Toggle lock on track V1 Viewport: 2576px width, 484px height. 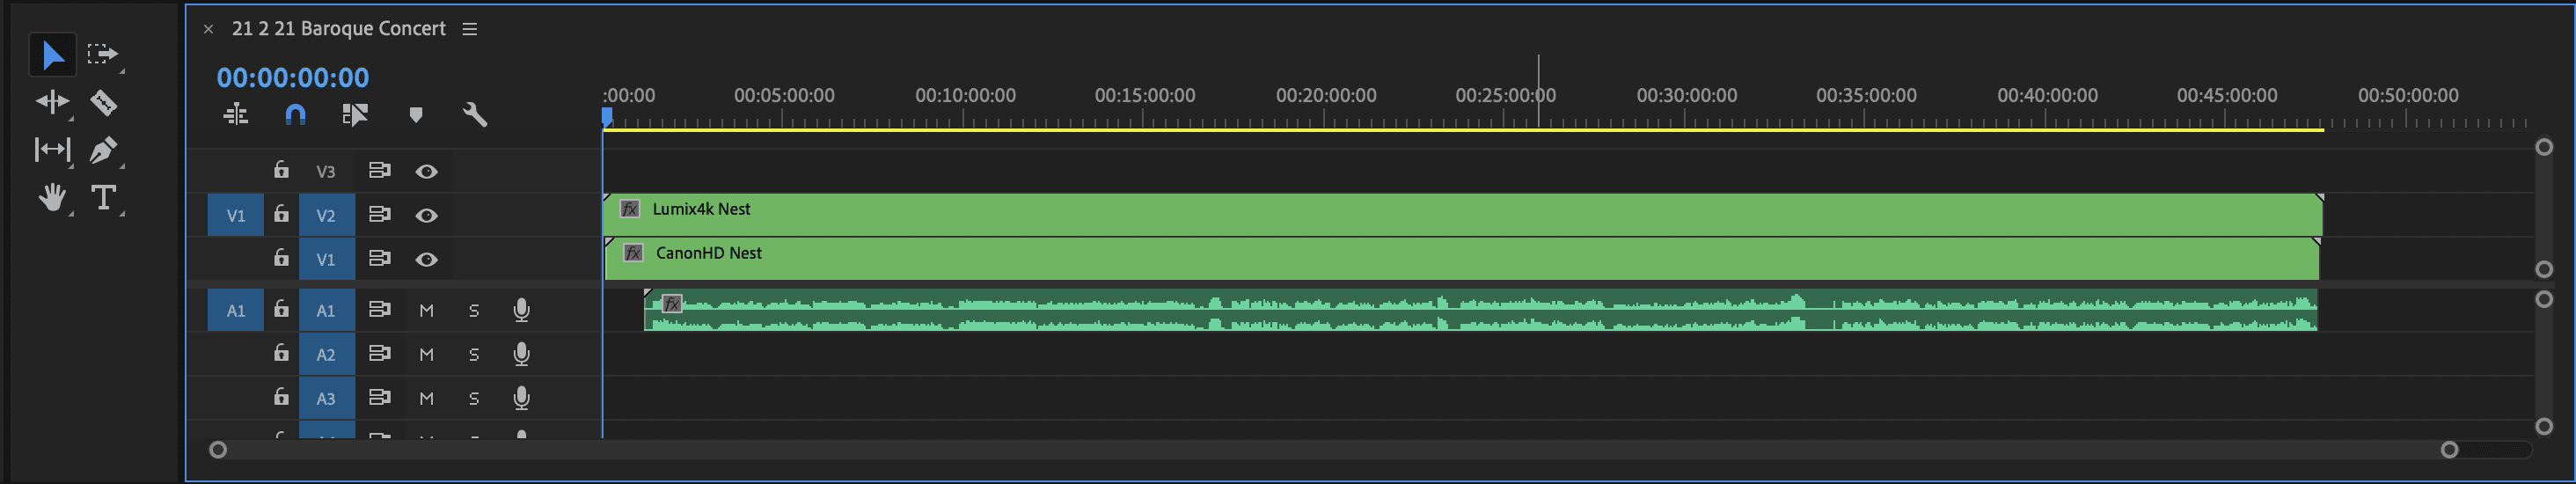(281, 258)
